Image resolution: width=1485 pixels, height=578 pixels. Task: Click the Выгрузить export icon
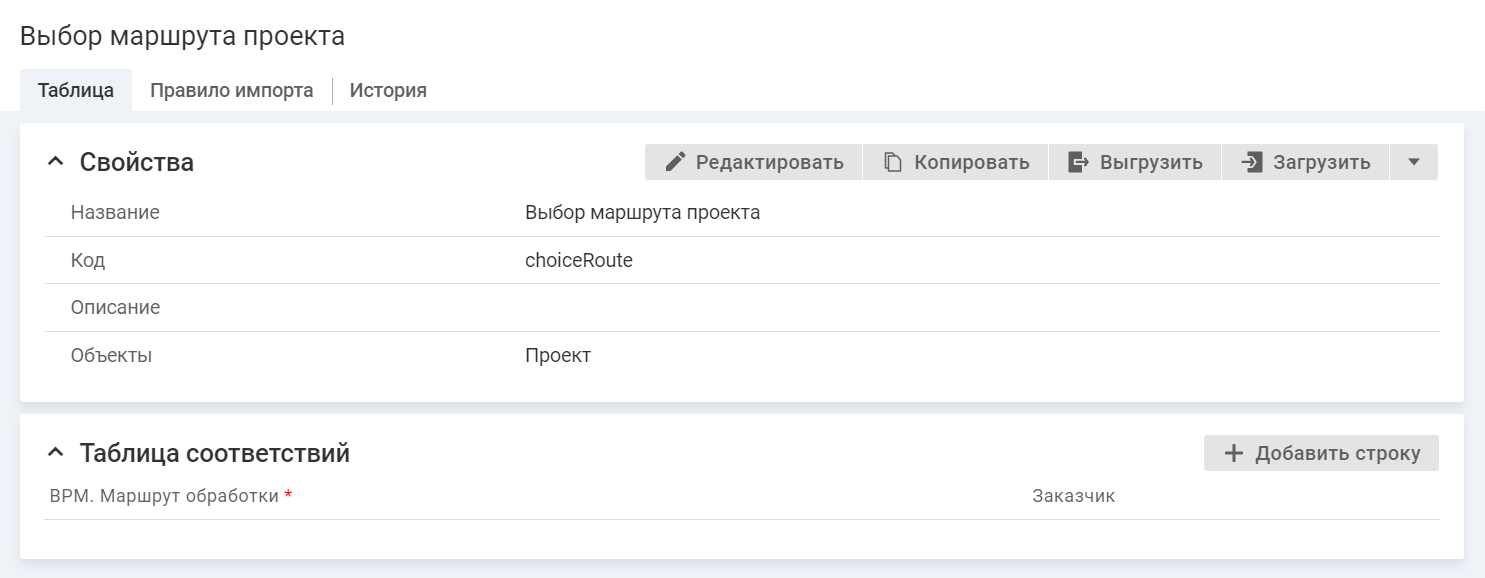tap(1078, 162)
